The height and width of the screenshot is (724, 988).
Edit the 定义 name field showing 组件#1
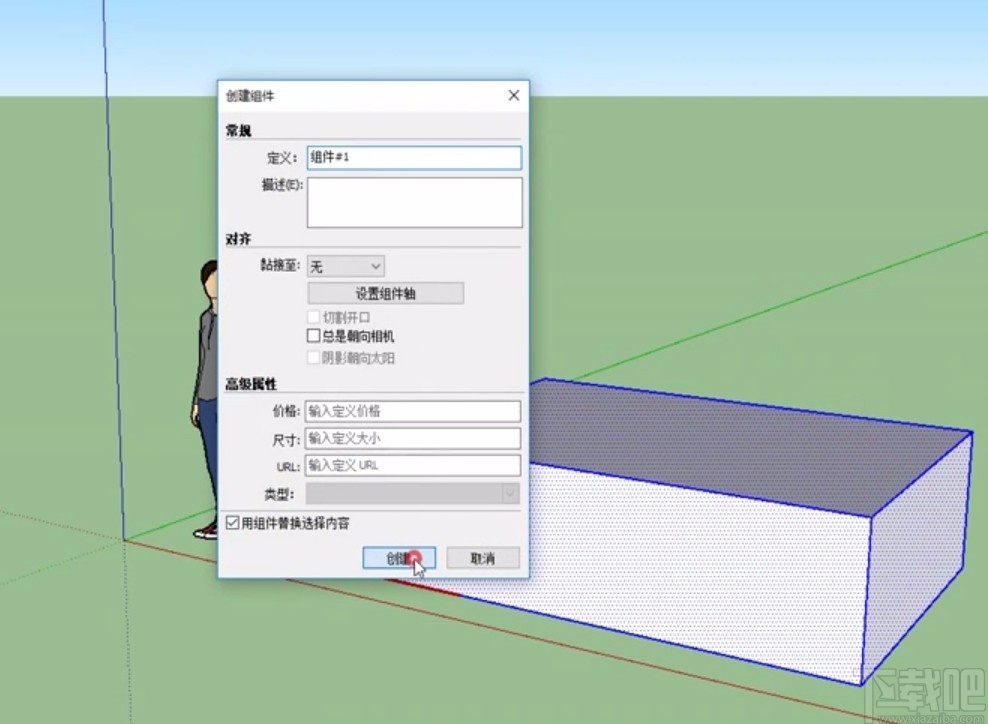pyautogui.click(x=414, y=157)
